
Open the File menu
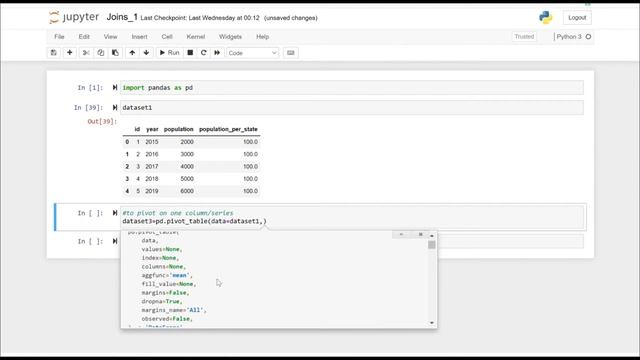(x=59, y=37)
